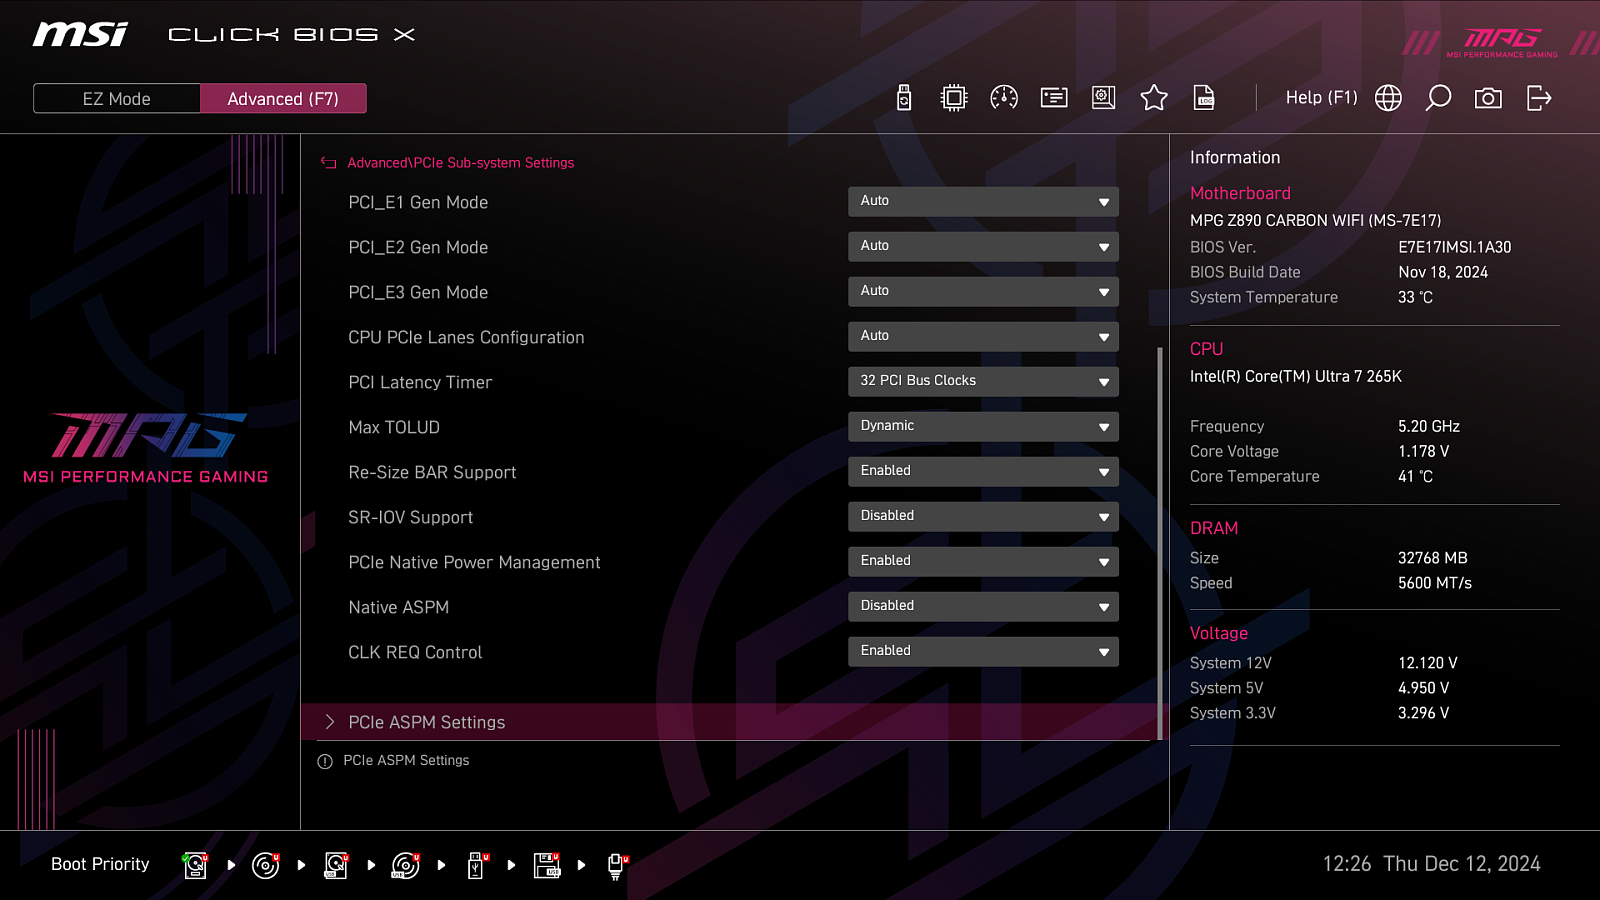
Task: Open the LOG file icon
Action: pyautogui.click(x=1204, y=98)
